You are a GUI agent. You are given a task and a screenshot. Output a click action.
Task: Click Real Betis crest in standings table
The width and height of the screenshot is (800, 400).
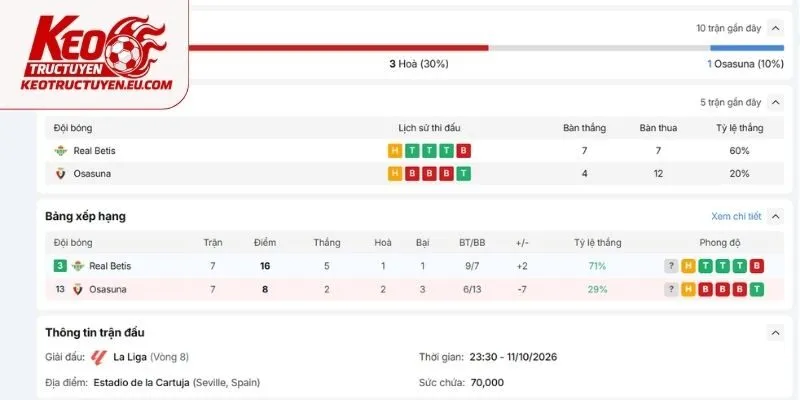click(x=78, y=266)
